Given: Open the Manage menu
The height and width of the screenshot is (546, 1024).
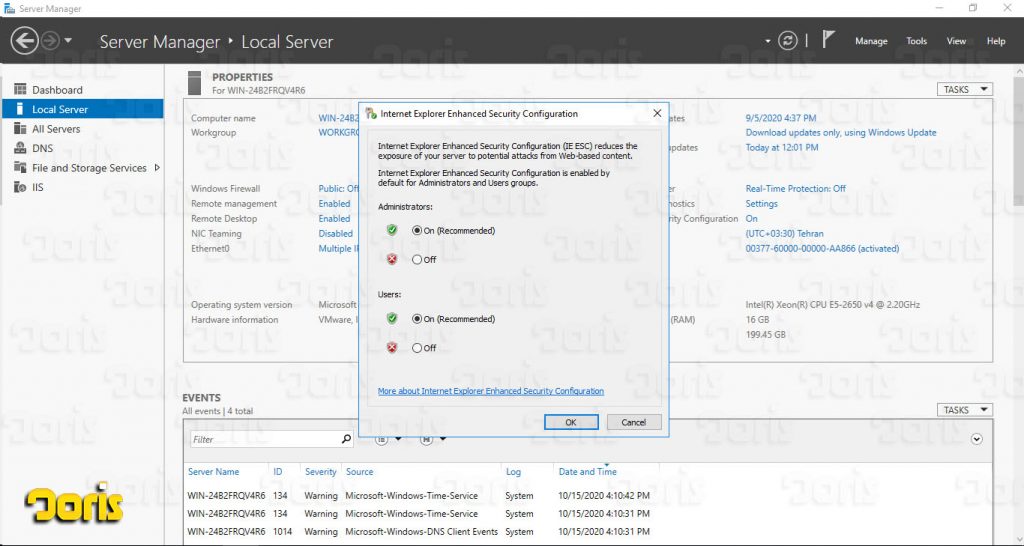Looking at the screenshot, I should coord(871,40).
